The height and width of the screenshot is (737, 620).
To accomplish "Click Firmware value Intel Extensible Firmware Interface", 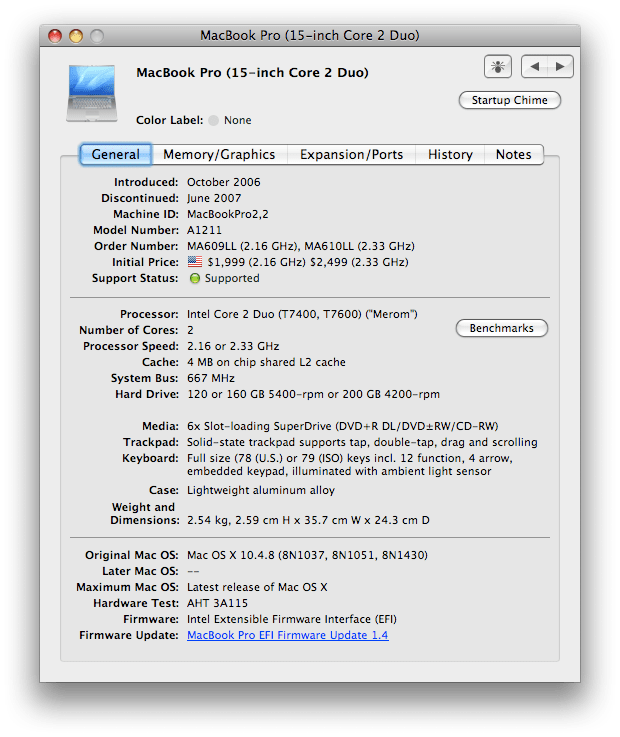I will pyautogui.click(x=291, y=619).
